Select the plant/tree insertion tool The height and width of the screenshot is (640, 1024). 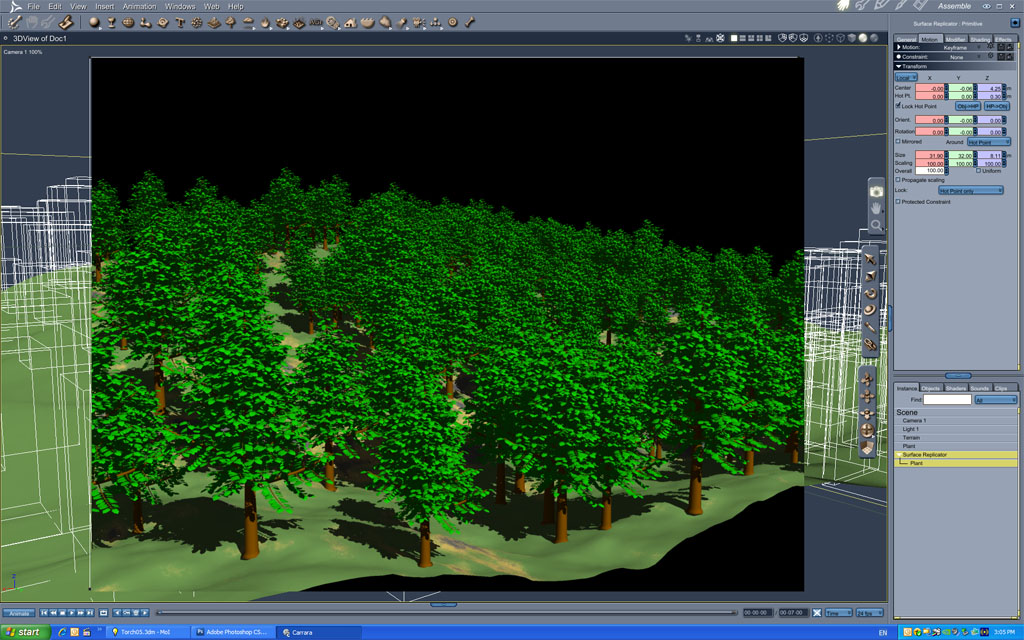pos(231,22)
